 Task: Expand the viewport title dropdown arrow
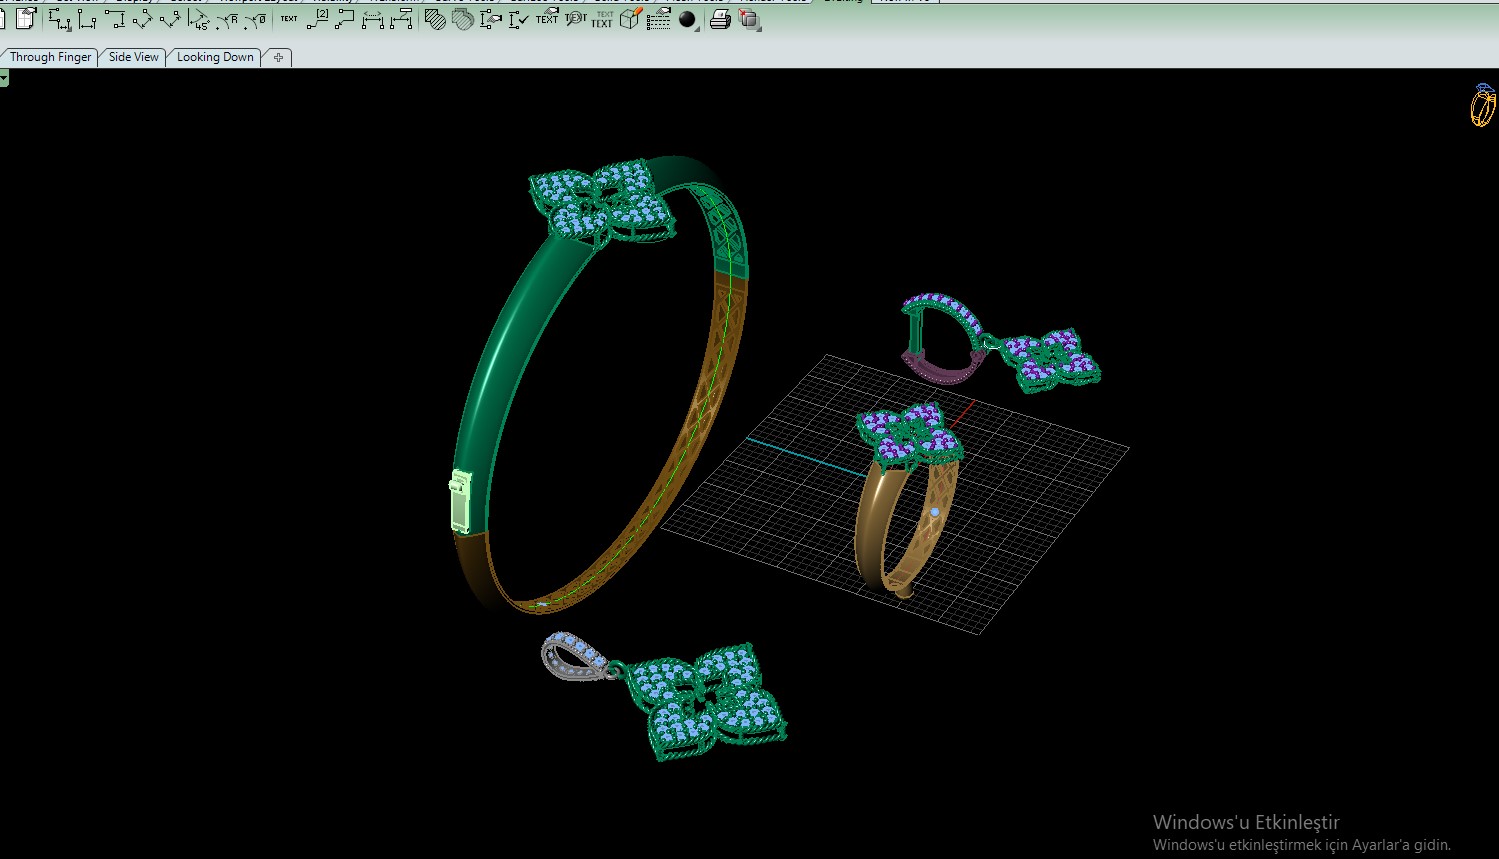[4, 78]
